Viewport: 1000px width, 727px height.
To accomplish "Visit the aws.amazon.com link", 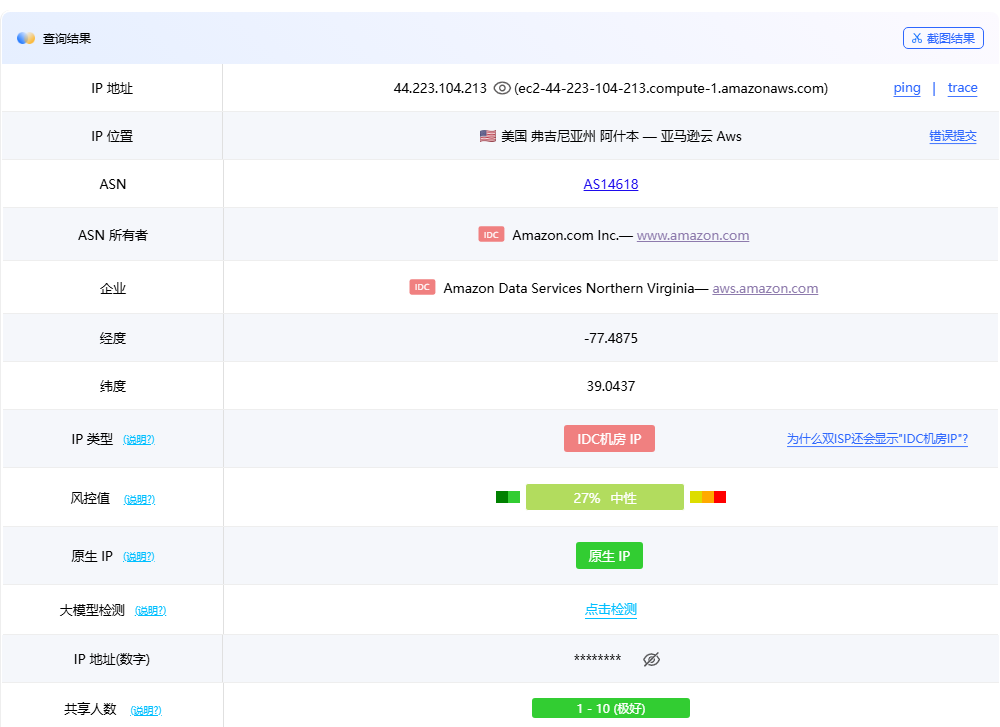I will [x=765, y=289].
